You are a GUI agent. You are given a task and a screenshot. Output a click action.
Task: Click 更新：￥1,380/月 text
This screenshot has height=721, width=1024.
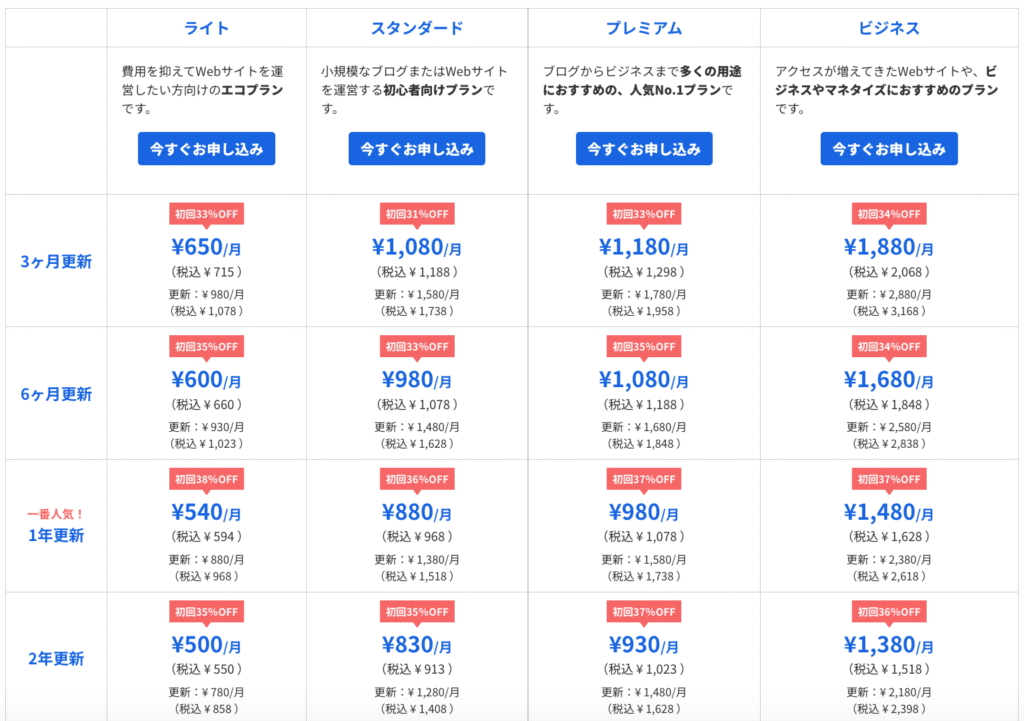(417, 560)
